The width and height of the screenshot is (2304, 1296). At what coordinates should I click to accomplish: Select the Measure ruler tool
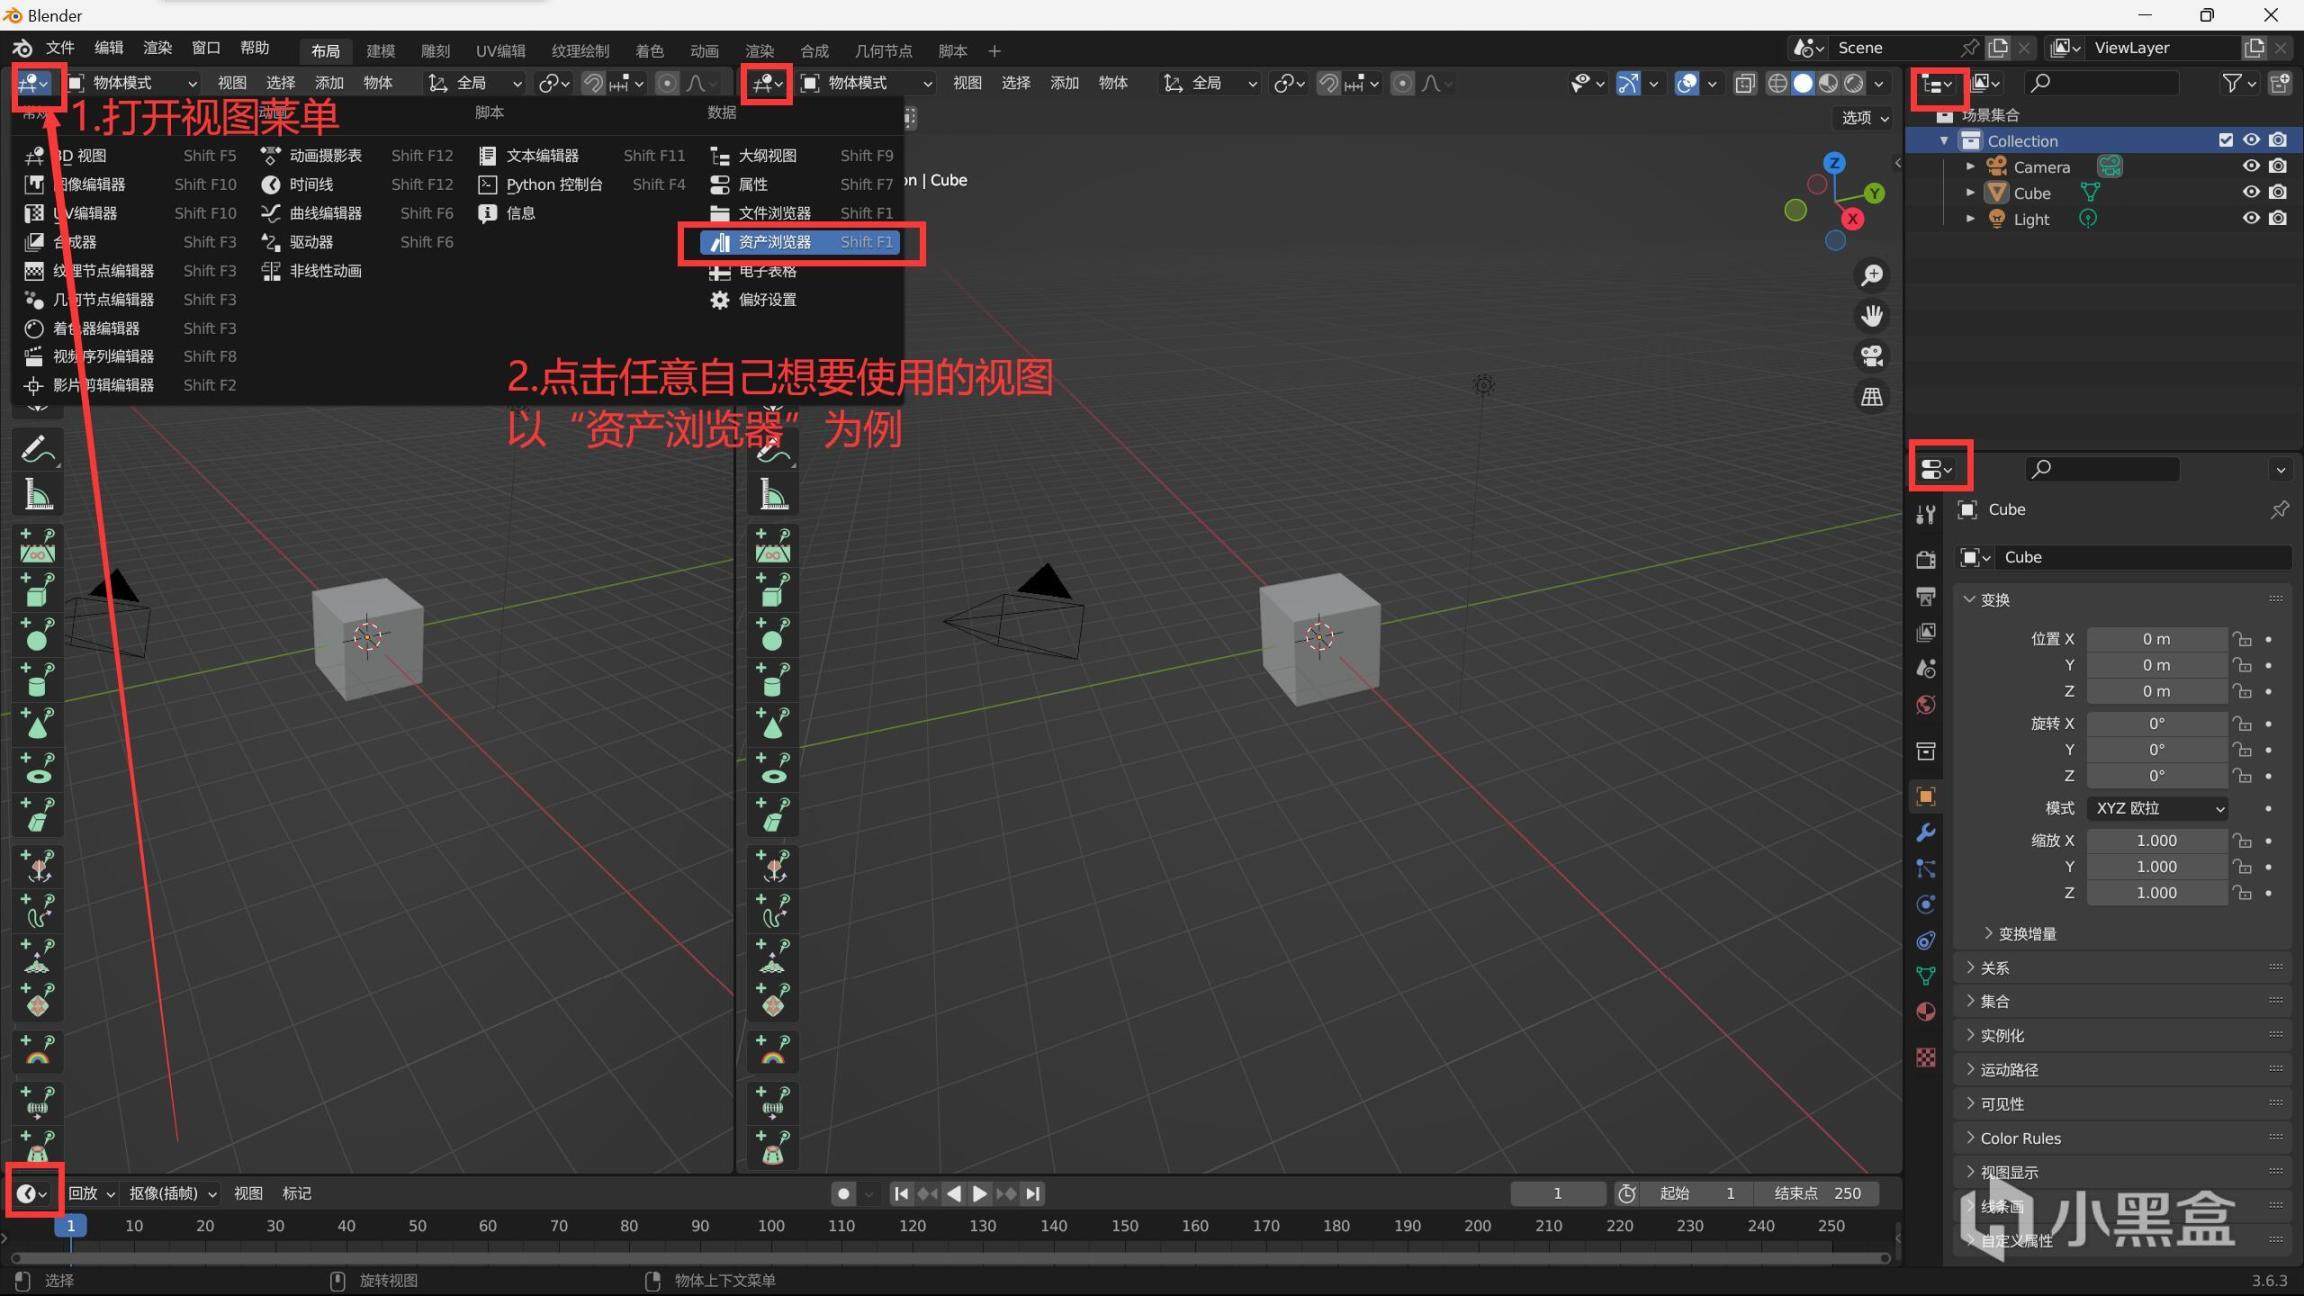[x=37, y=495]
